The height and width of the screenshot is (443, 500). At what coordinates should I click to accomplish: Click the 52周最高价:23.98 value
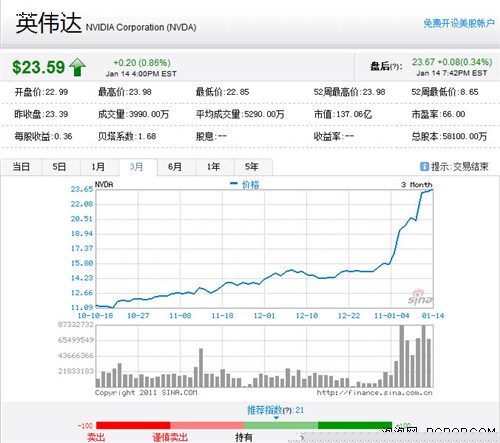tap(349, 92)
